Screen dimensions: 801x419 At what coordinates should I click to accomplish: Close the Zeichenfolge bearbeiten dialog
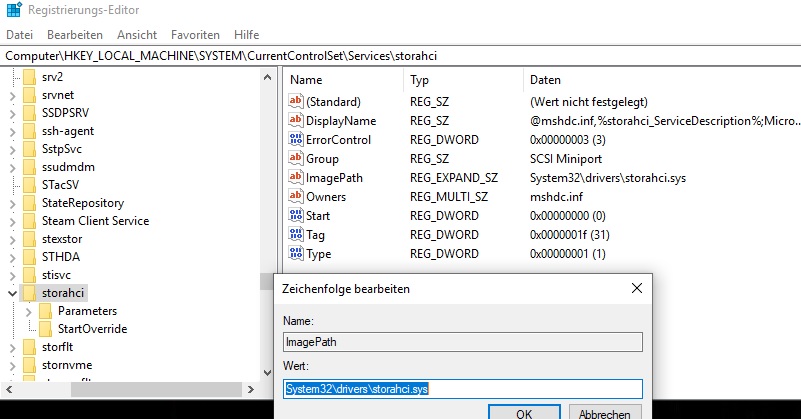(637, 288)
